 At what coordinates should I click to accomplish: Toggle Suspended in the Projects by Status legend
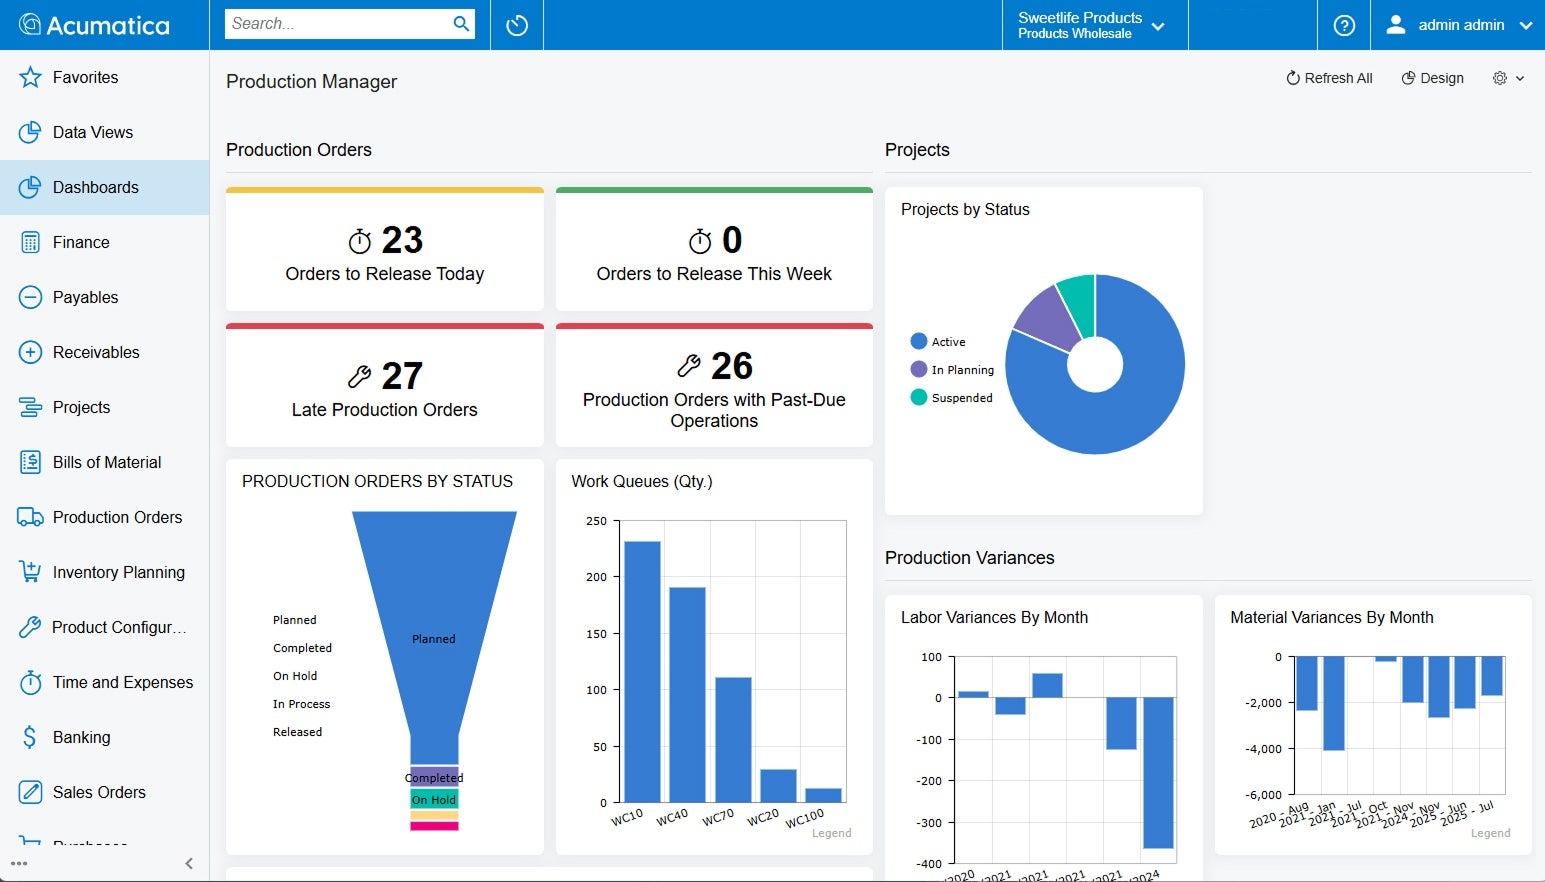tap(960, 397)
